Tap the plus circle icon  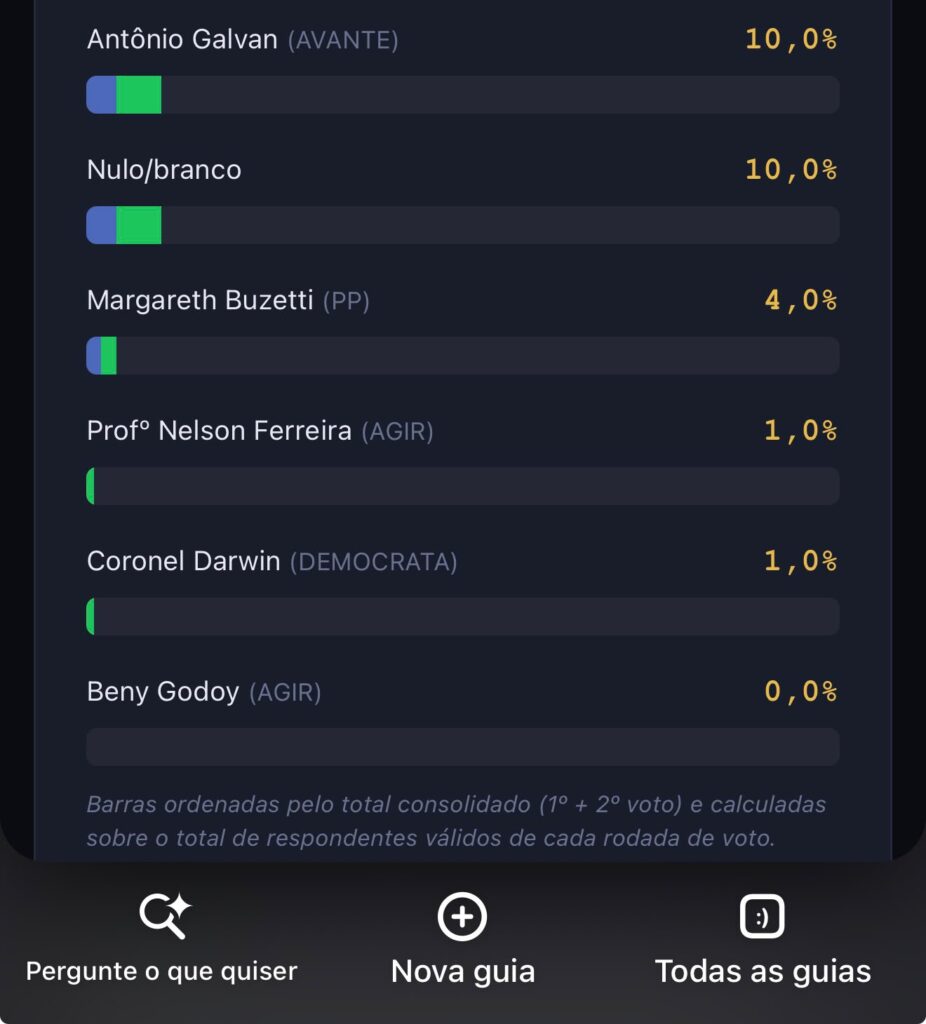[x=462, y=916]
